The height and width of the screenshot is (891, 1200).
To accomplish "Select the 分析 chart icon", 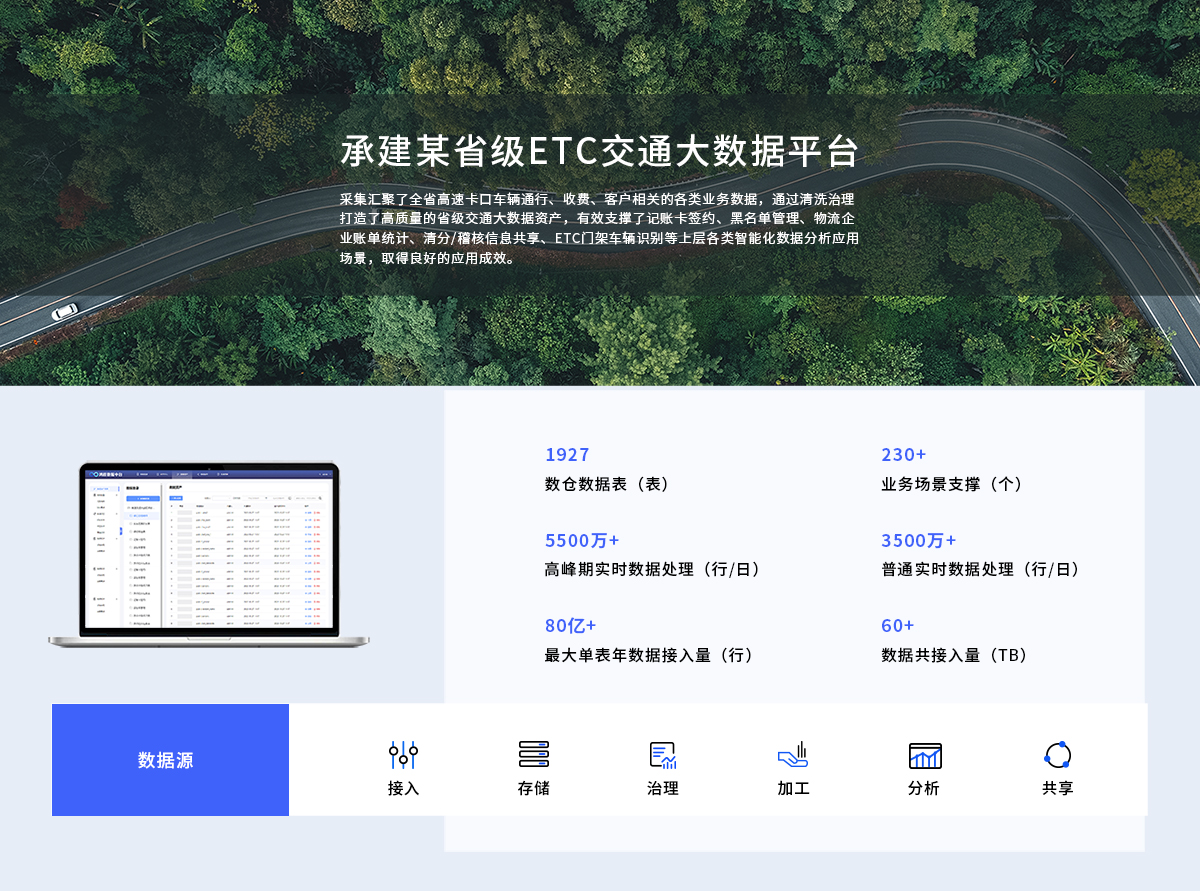I will [x=924, y=756].
